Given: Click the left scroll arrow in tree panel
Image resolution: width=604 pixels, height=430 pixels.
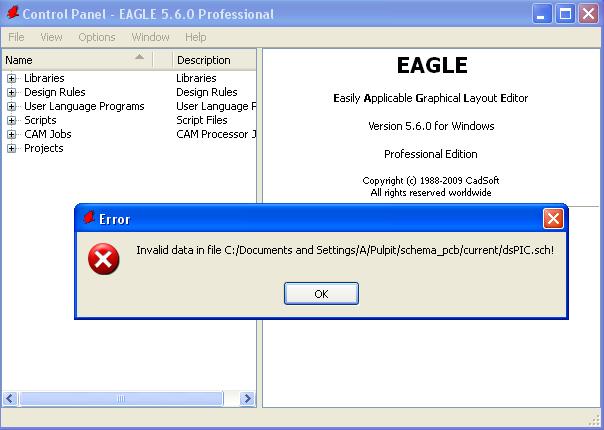Looking at the screenshot, I should coord(10,398).
